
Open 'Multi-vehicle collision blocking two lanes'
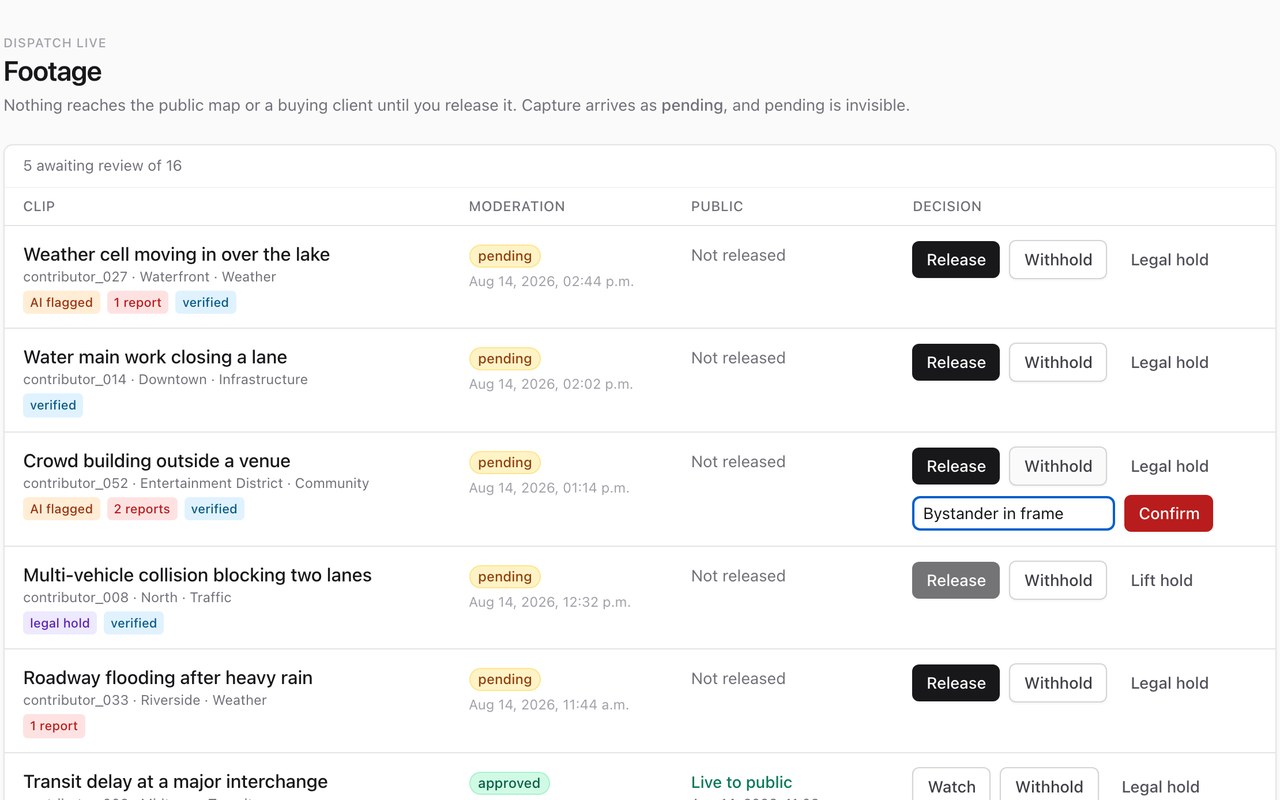click(x=197, y=575)
